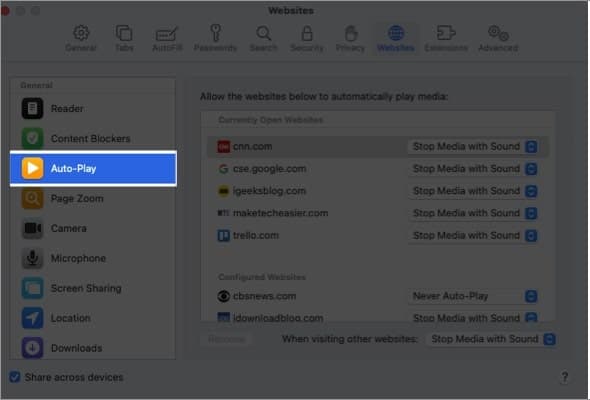Open Camera settings in the sidebar

[x=93, y=228]
